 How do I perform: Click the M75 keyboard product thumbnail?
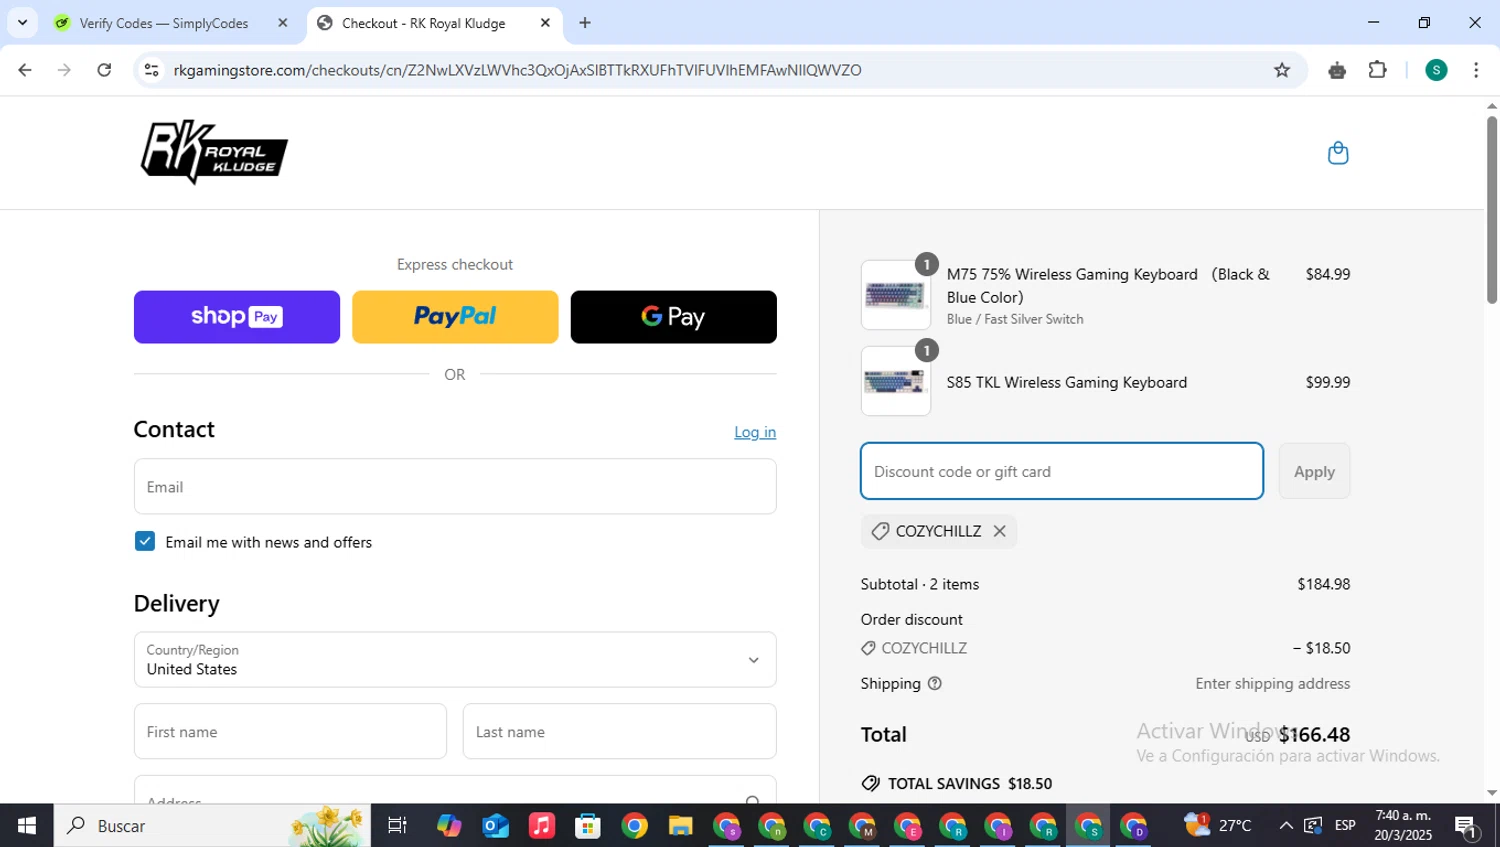click(896, 295)
